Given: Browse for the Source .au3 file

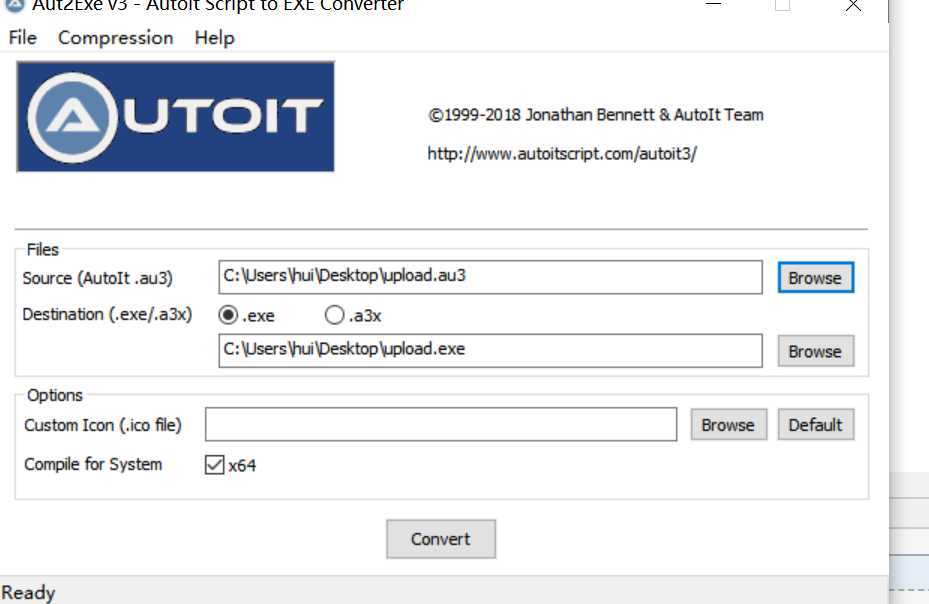Looking at the screenshot, I should coord(815,277).
